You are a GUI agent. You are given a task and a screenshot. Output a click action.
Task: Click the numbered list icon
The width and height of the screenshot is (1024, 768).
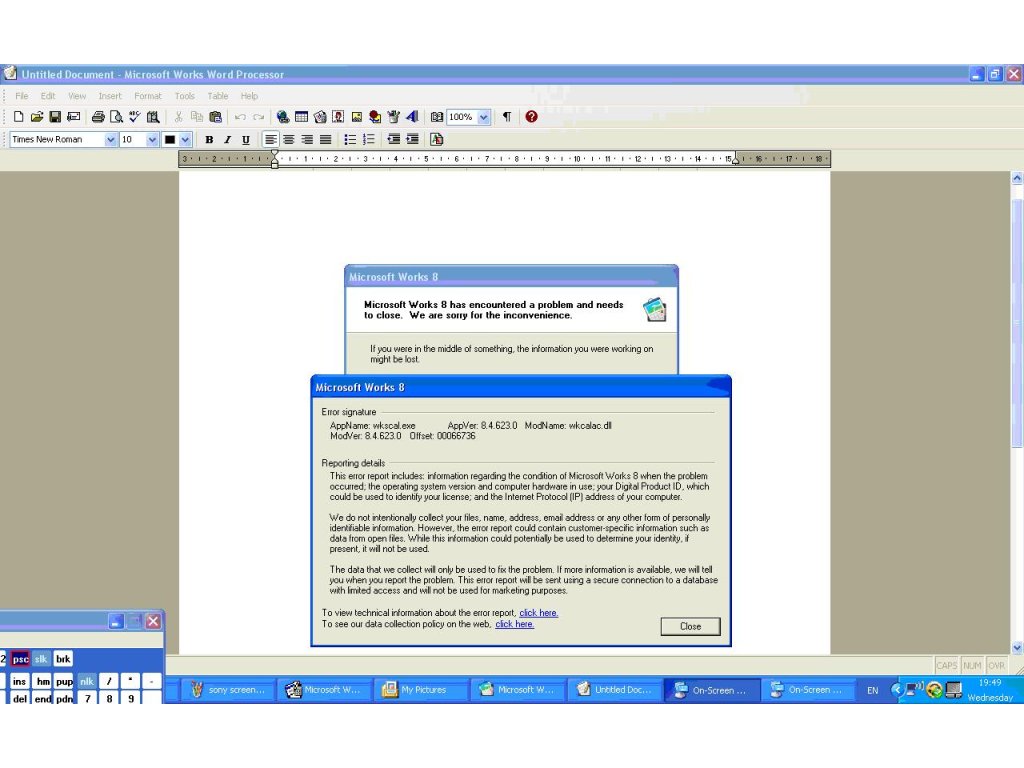point(368,139)
